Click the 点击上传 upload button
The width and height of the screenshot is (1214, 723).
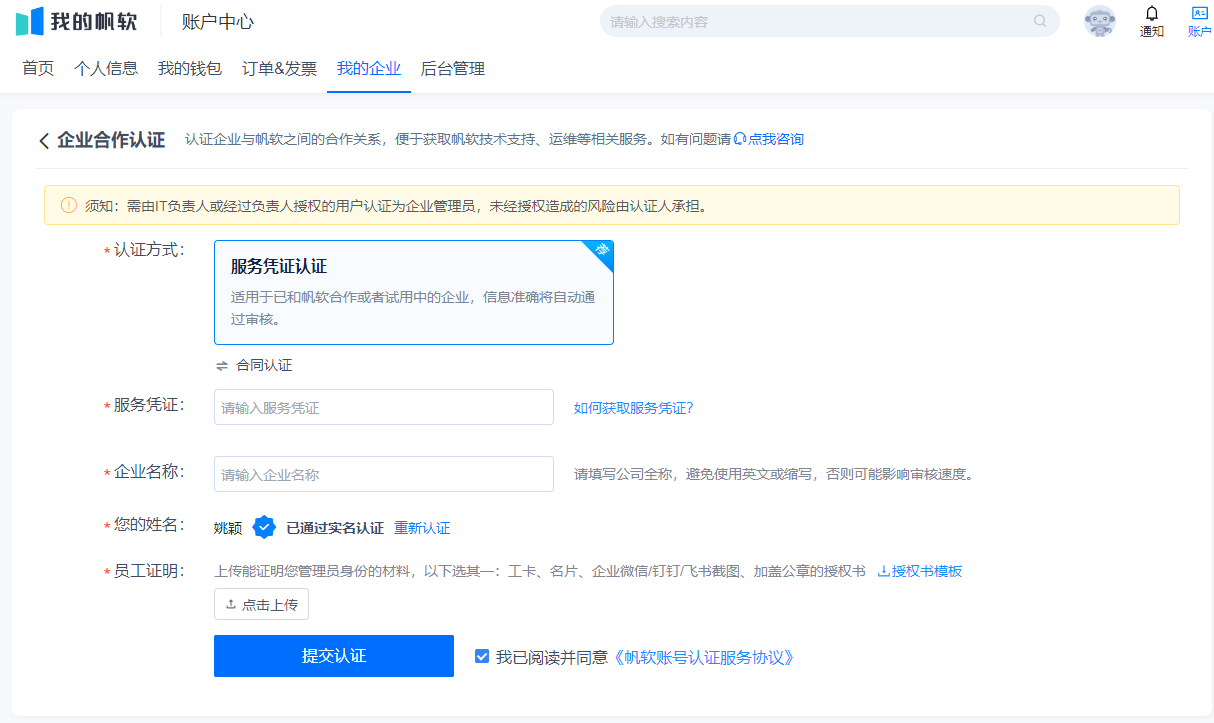click(x=262, y=604)
